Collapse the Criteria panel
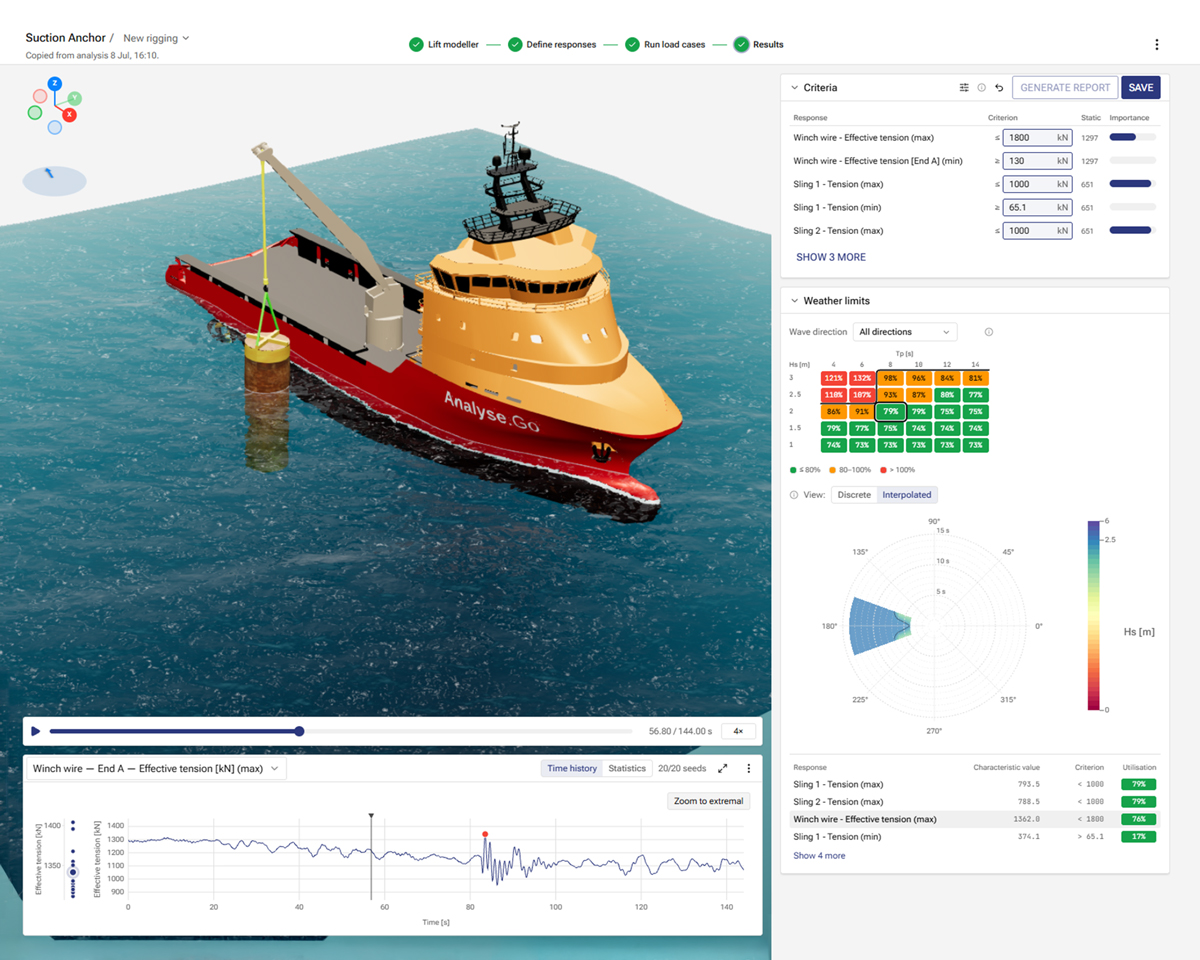This screenshot has height=960, width=1200. click(794, 88)
